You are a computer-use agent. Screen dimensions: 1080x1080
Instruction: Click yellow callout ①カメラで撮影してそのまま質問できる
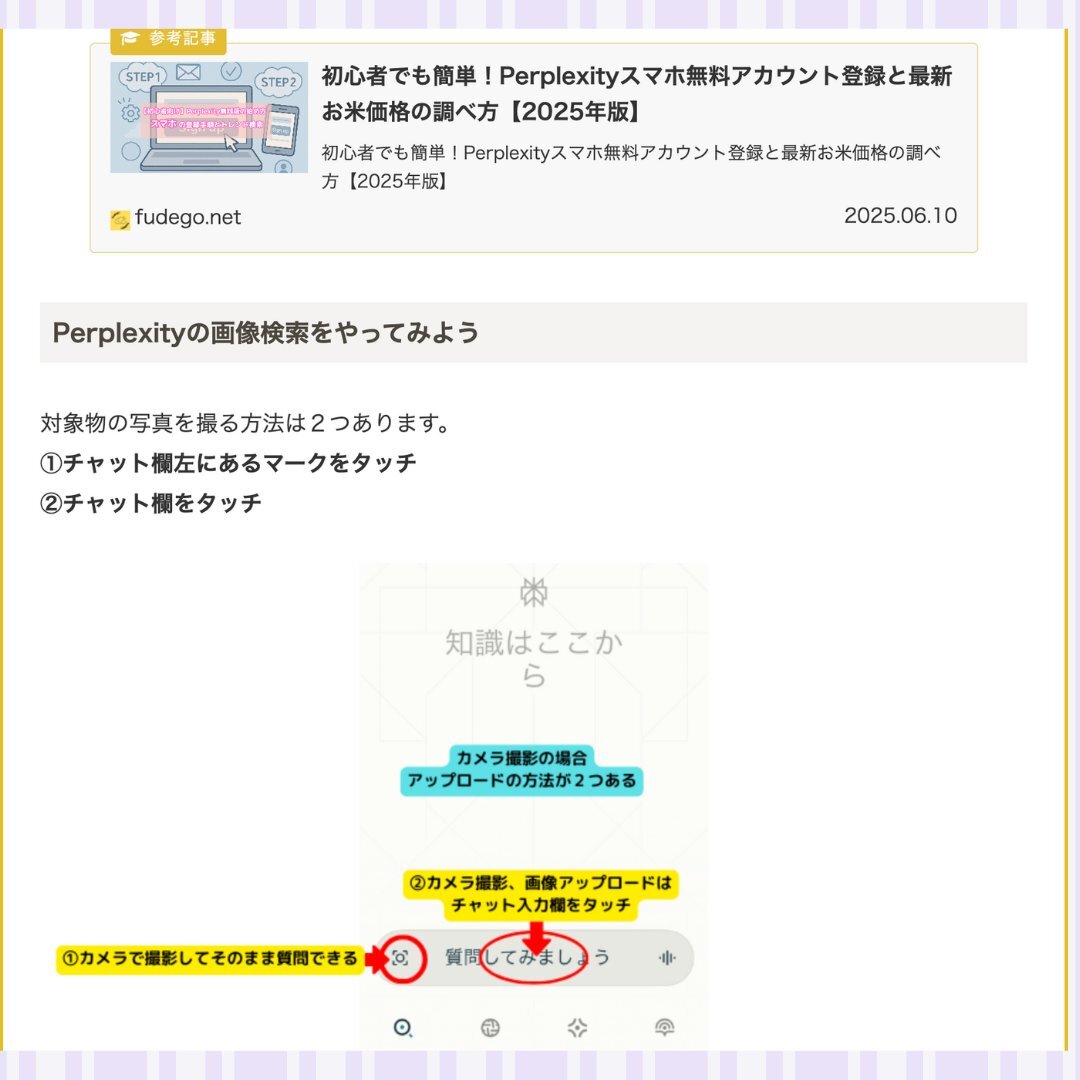coord(210,958)
